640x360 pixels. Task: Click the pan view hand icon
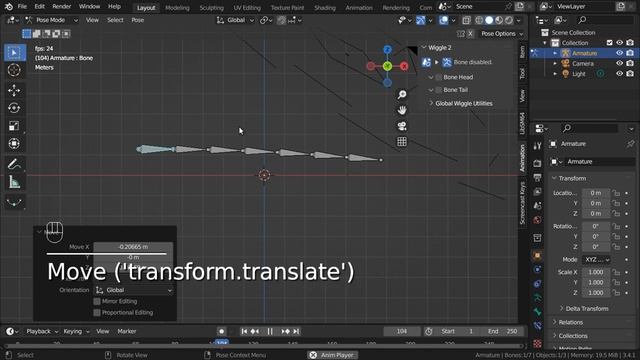pos(402,110)
